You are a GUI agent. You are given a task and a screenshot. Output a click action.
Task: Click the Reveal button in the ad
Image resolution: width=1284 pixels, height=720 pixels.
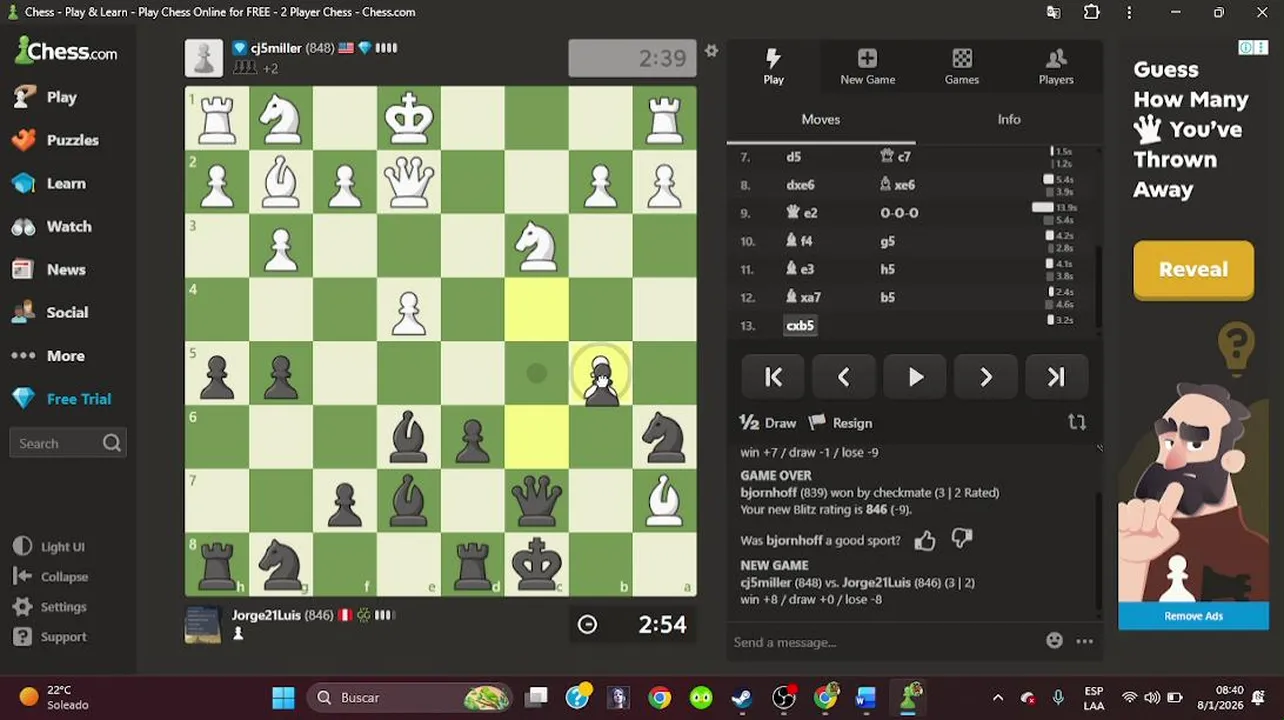[1193, 269]
